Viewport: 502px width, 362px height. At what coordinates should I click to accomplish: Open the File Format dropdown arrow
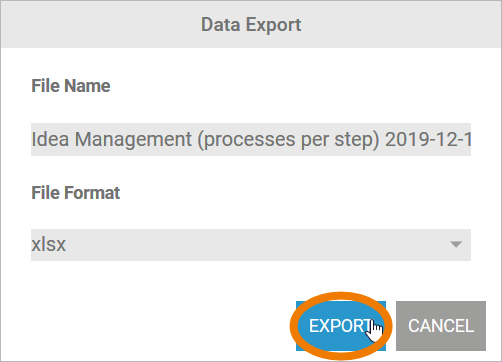coord(456,244)
